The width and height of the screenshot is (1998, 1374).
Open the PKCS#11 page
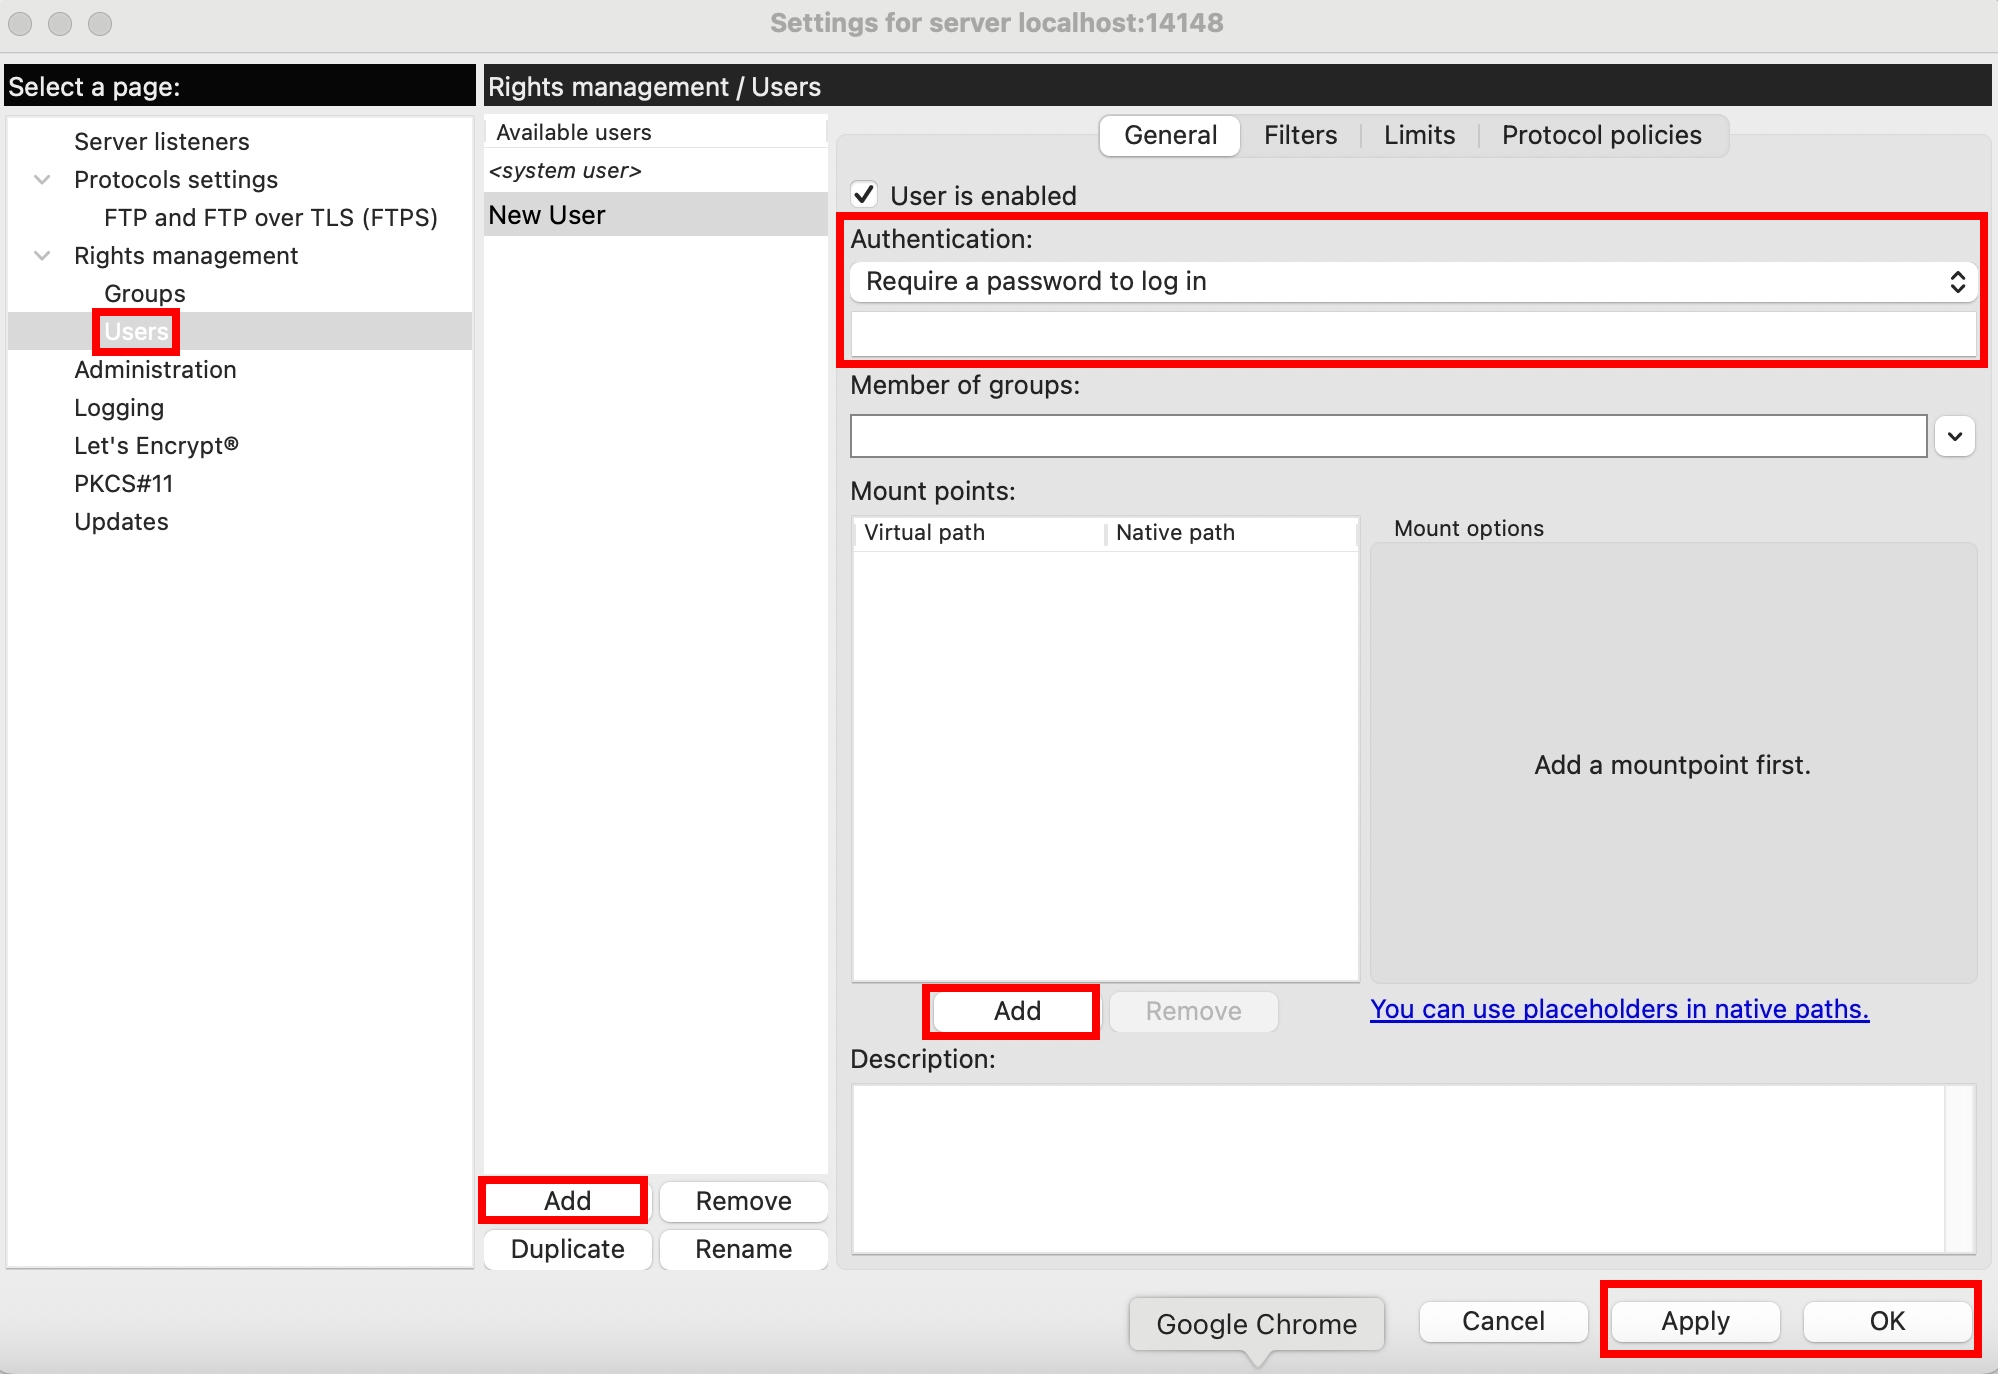(x=123, y=484)
